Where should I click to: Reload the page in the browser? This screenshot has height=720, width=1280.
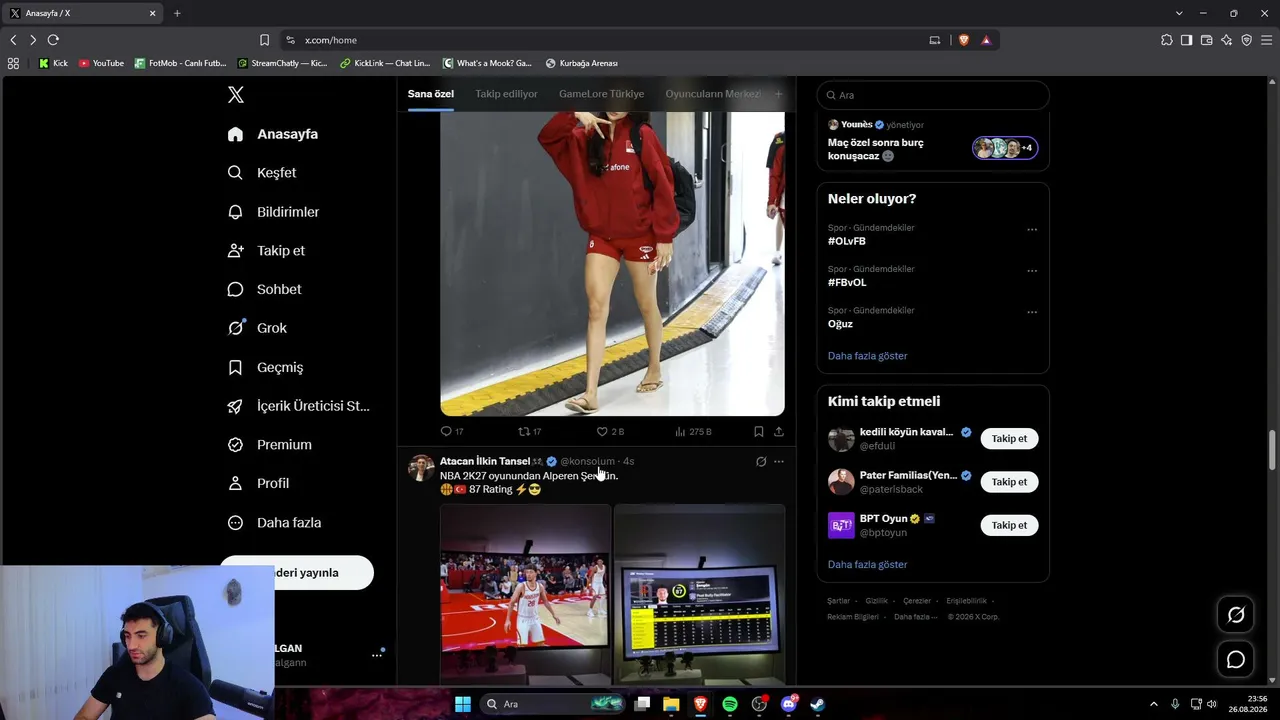pos(53,40)
